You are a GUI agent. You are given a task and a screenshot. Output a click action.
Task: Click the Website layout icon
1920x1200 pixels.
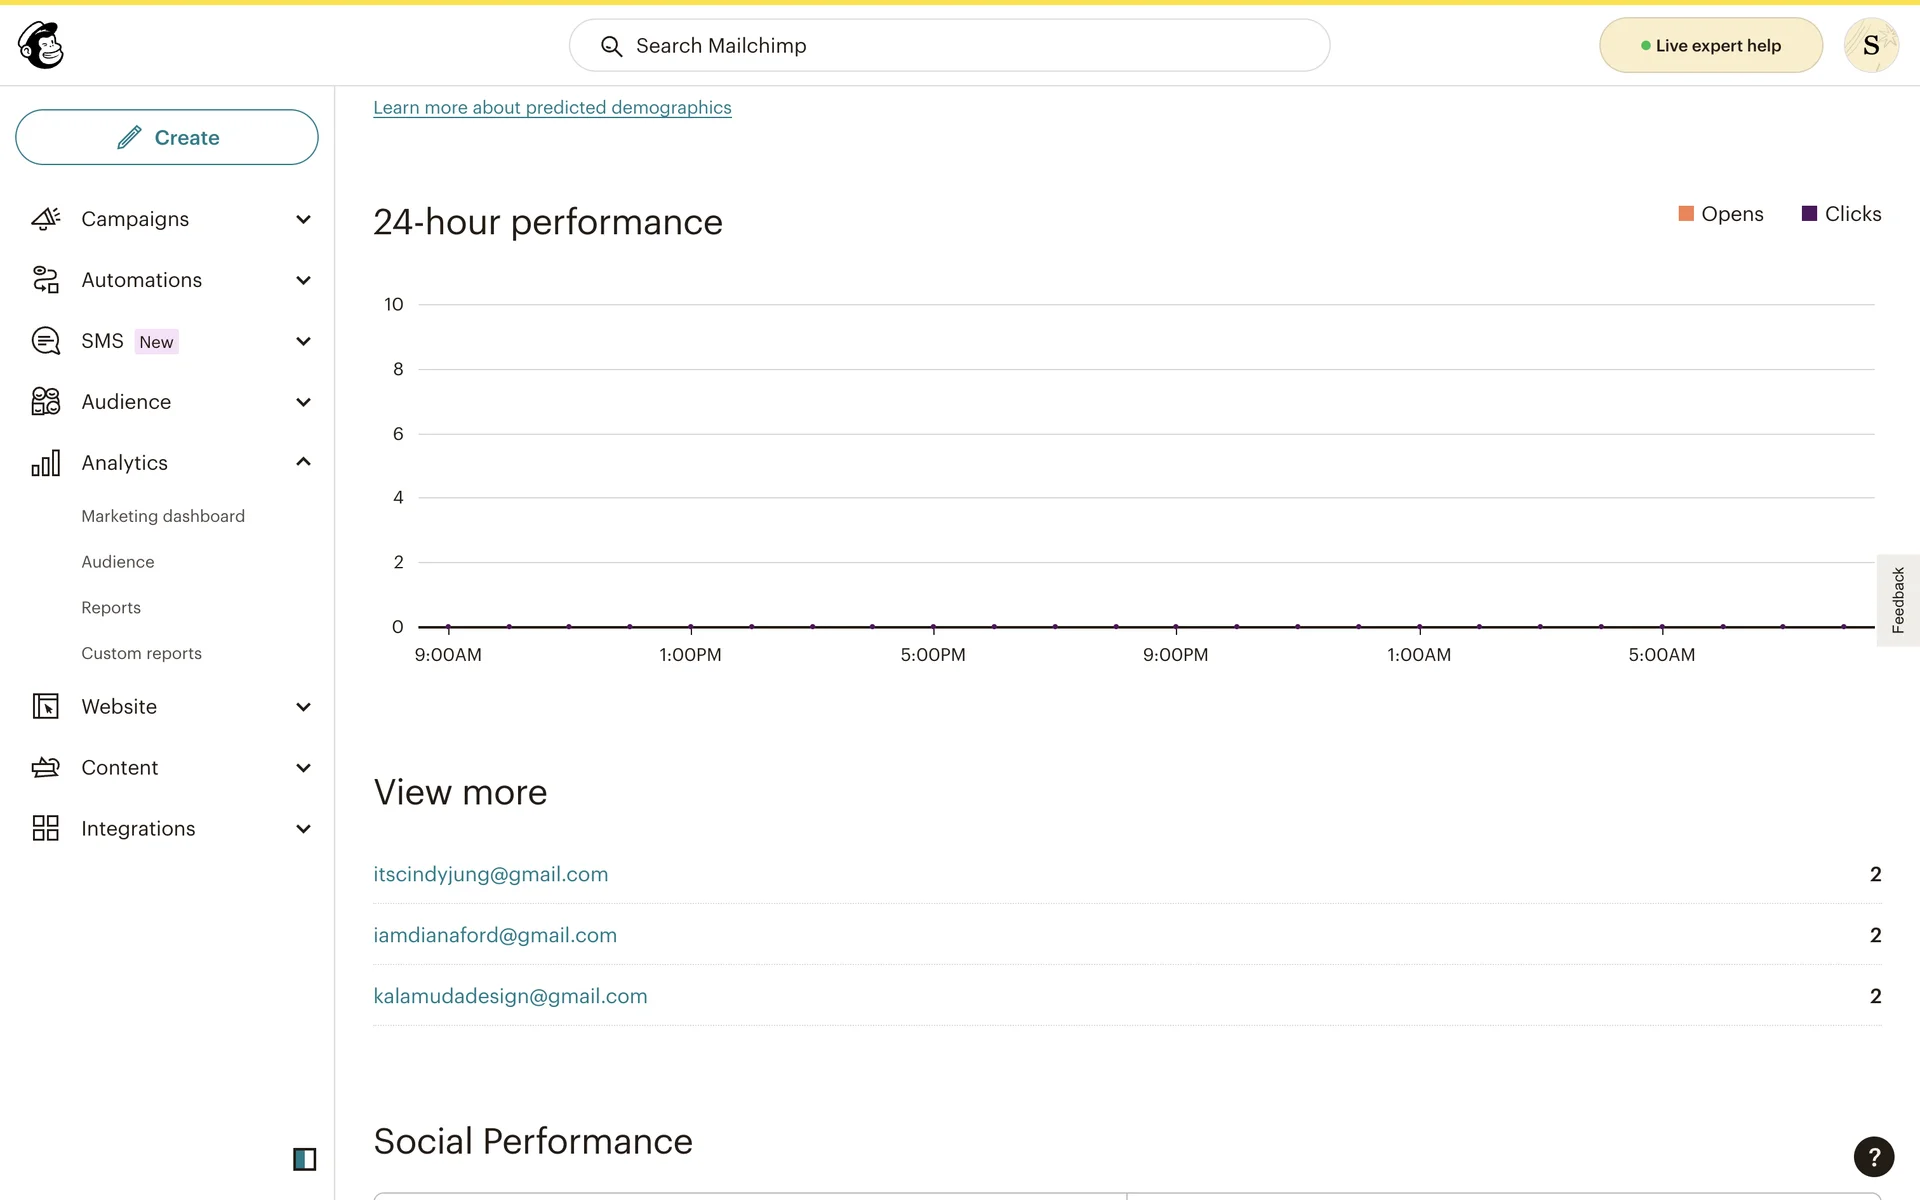click(45, 707)
